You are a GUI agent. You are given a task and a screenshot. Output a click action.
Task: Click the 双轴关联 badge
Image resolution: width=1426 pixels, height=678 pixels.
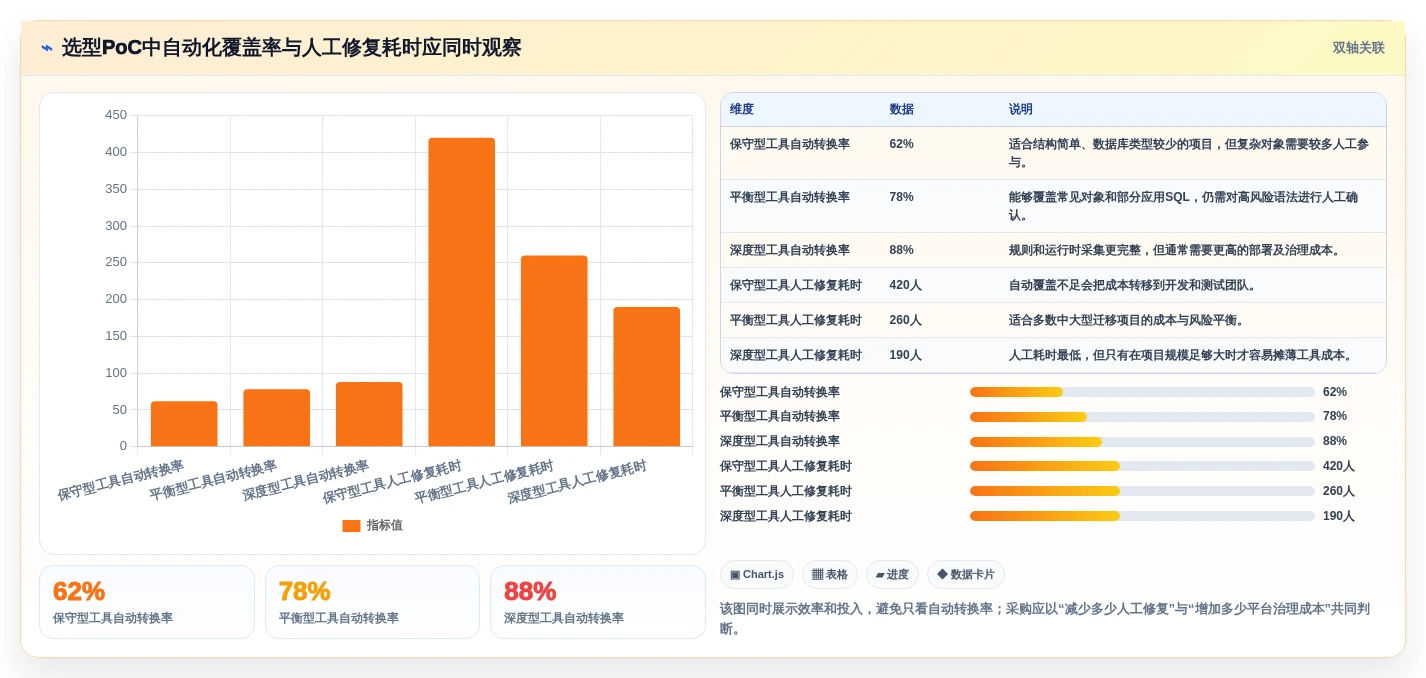(1358, 48)
